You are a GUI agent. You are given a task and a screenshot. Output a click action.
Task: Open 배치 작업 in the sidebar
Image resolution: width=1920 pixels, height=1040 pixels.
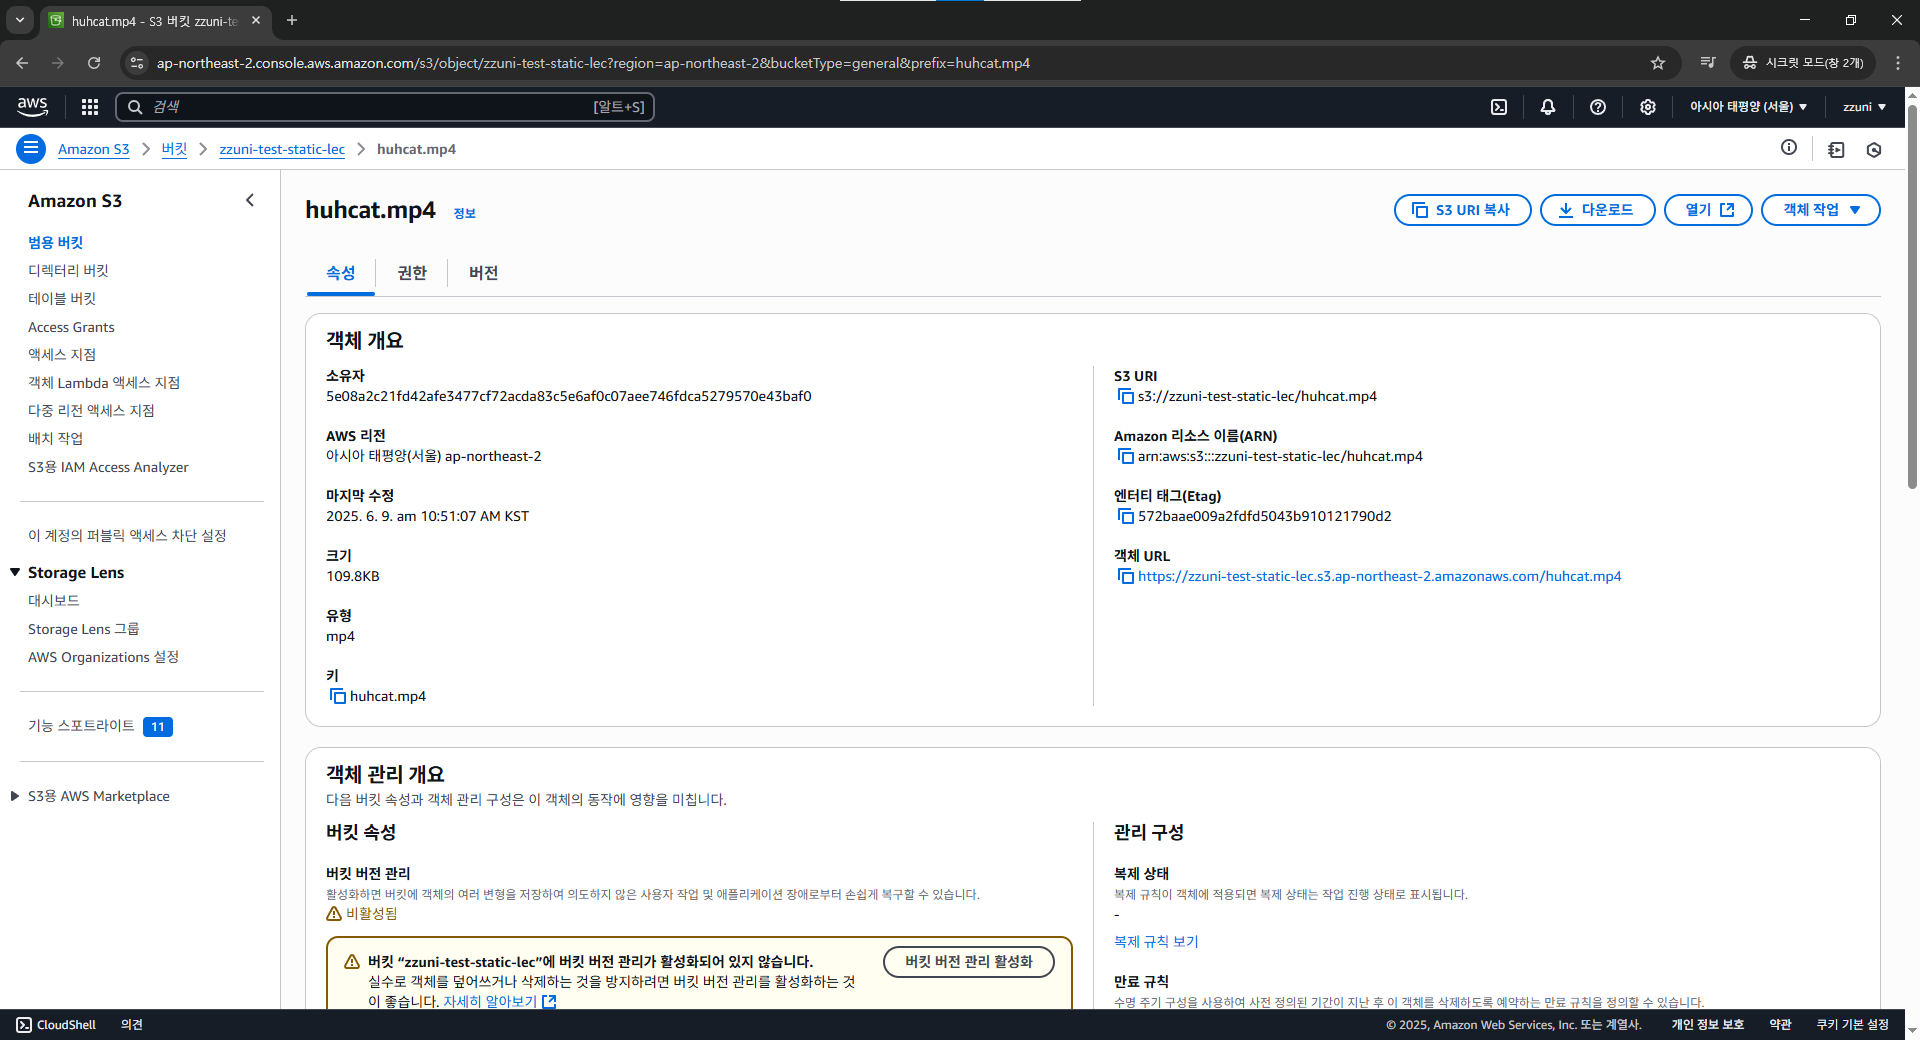point(55,438)
